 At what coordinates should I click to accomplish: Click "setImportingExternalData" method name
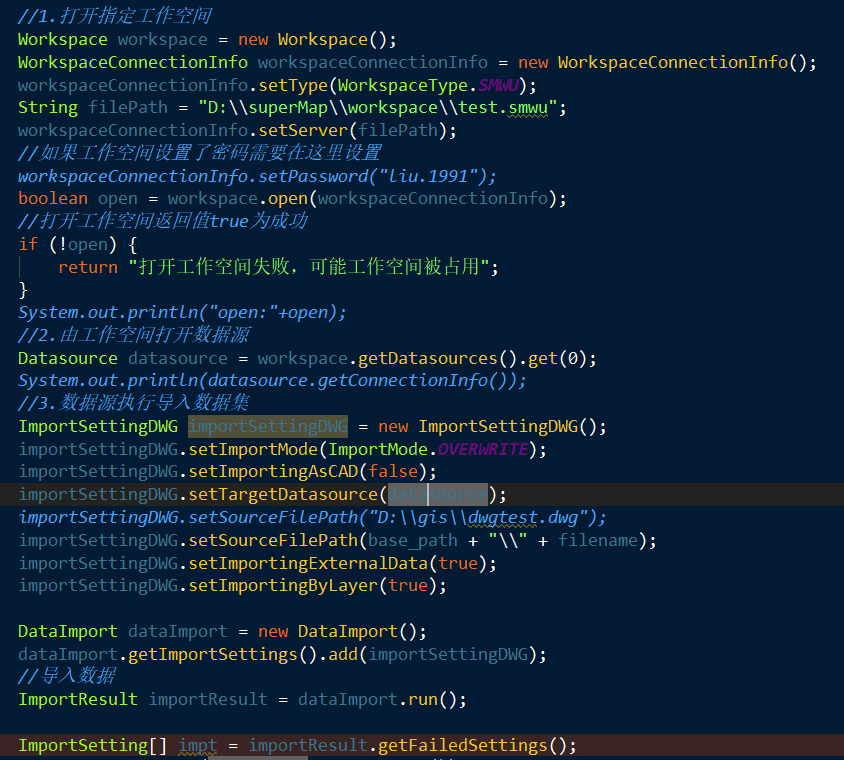pyautogui.click(x=308, y=563)
